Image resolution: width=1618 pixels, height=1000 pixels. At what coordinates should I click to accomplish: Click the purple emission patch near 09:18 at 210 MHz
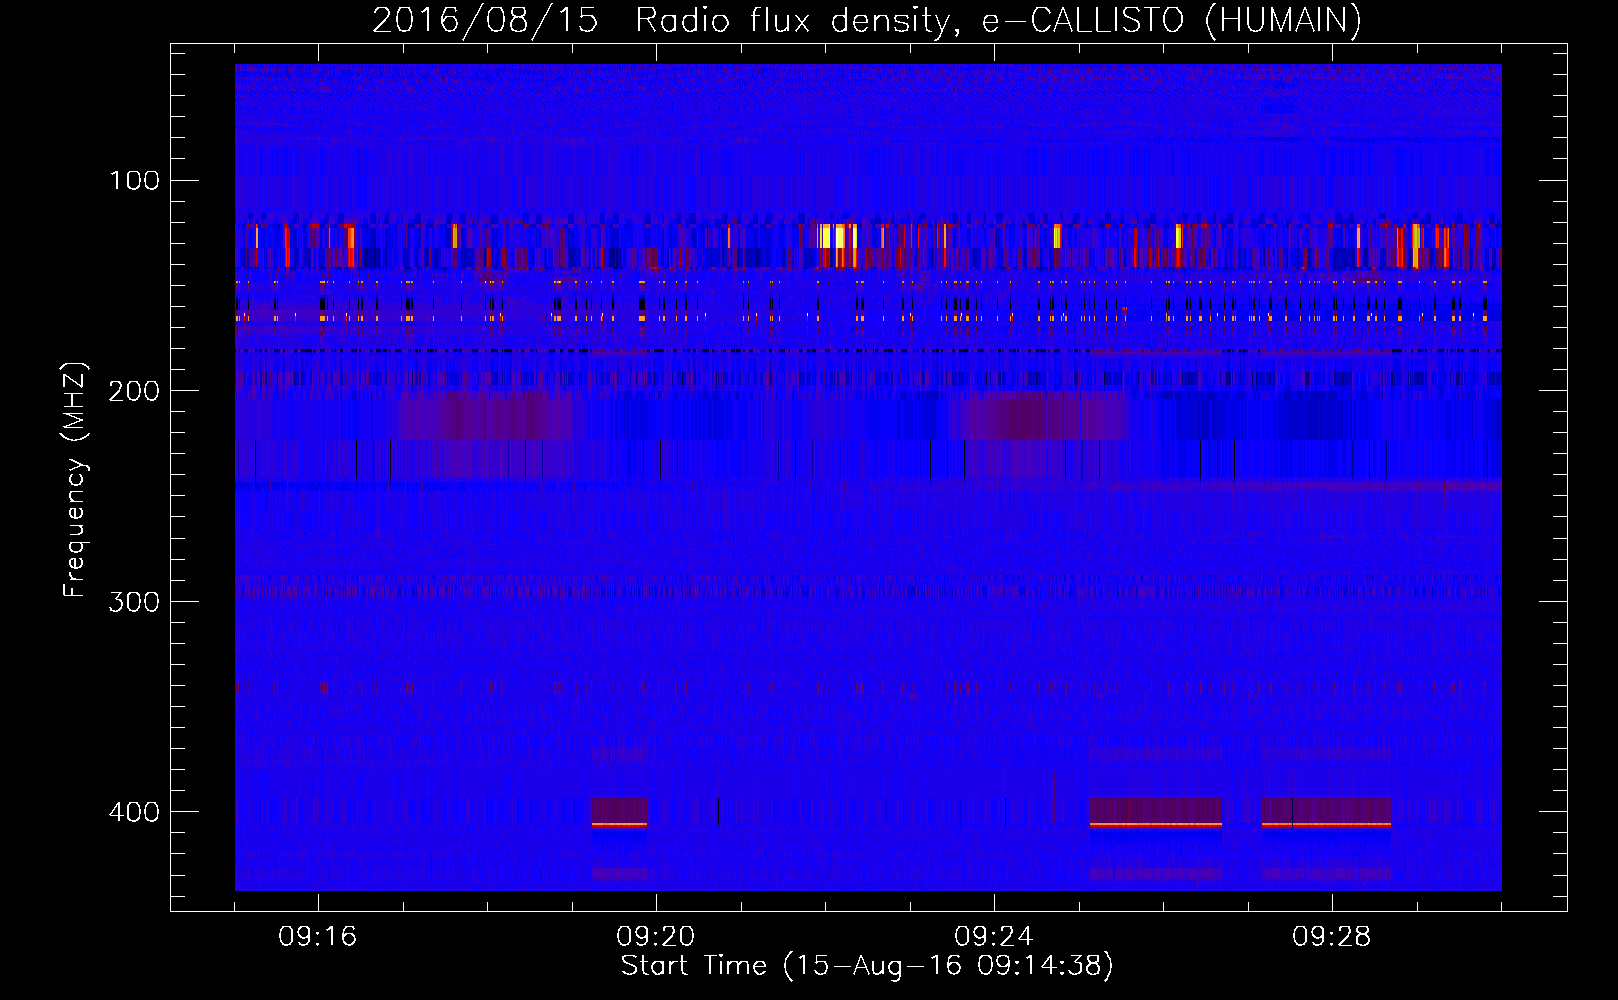pyautogui.click(x=486, y=416)
